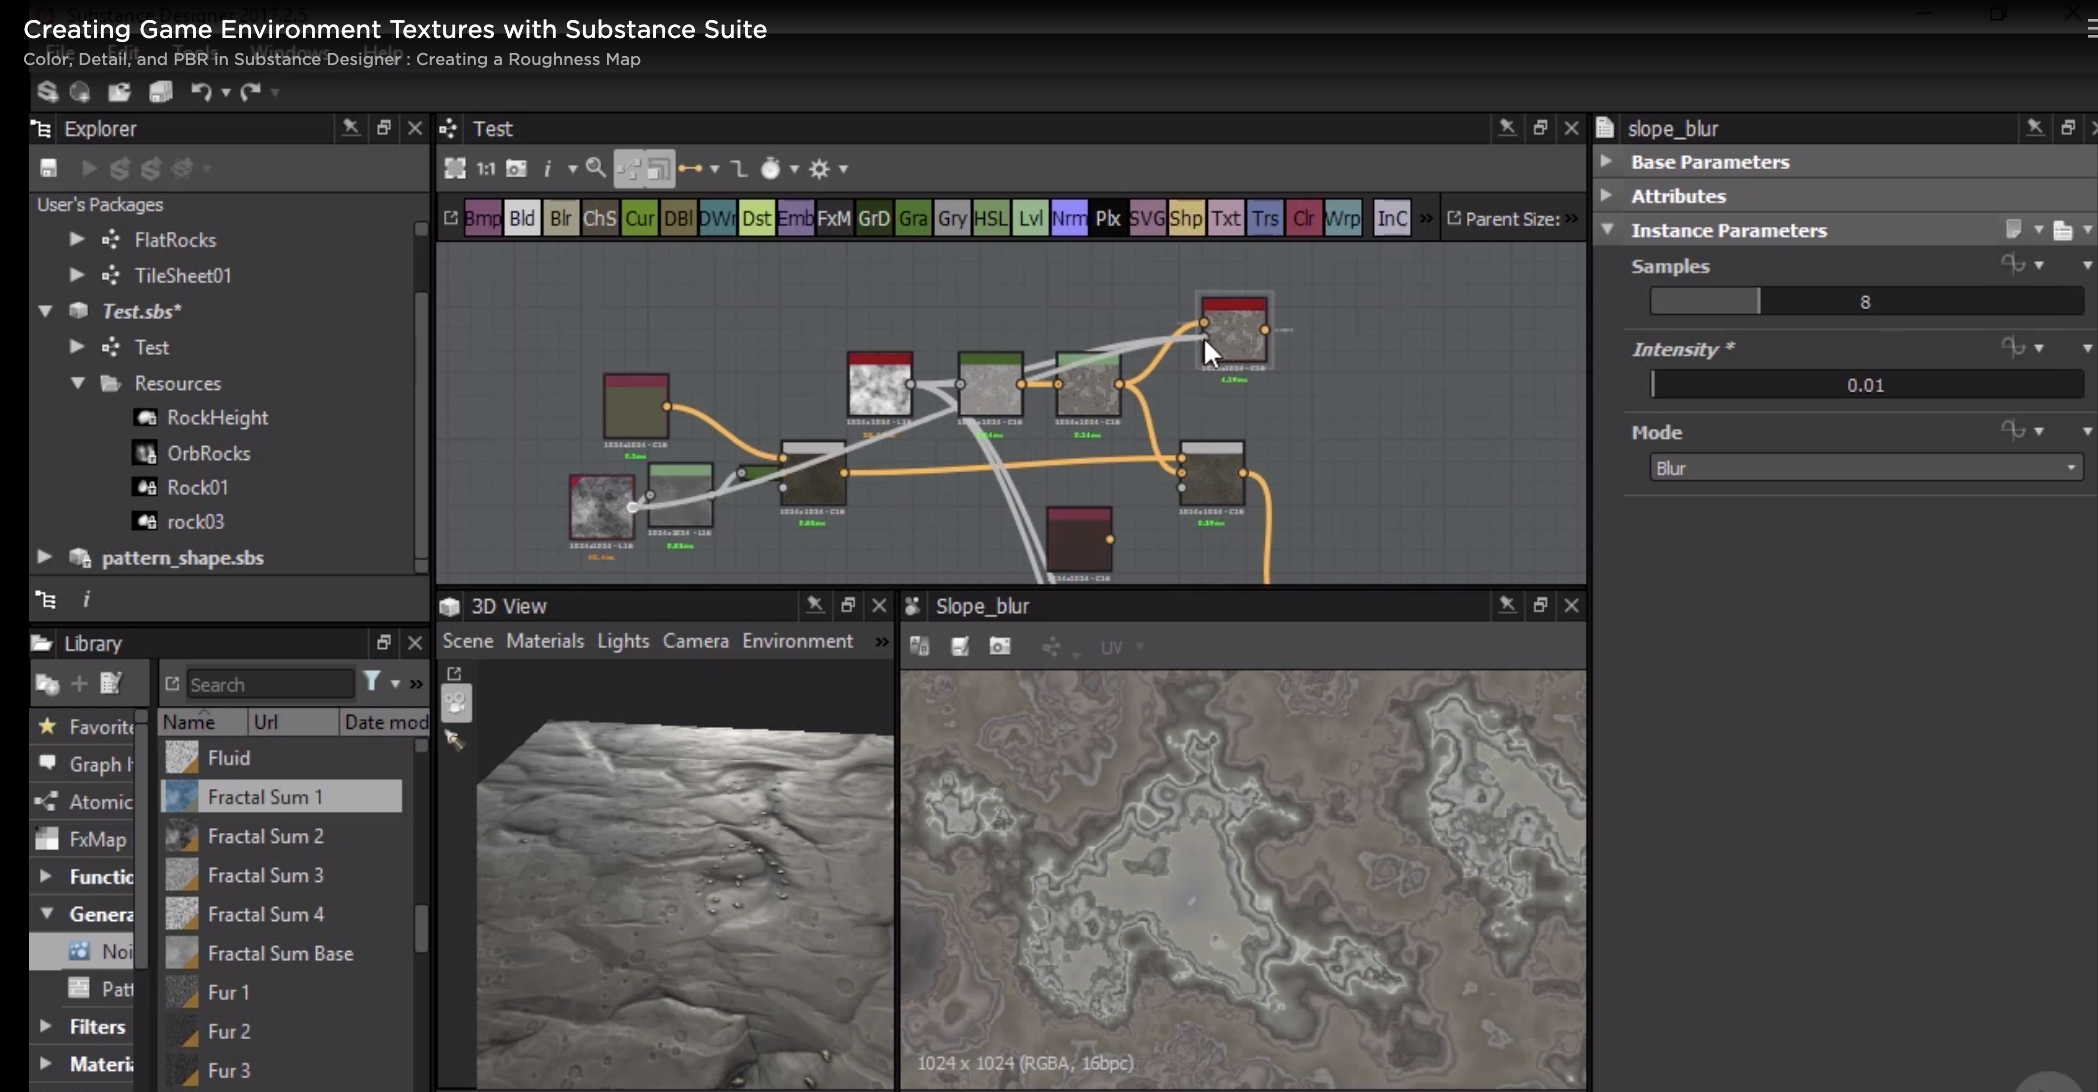Toggle the Intensity exposure function icon
2098x1092 pixels.
(2012, 347)
